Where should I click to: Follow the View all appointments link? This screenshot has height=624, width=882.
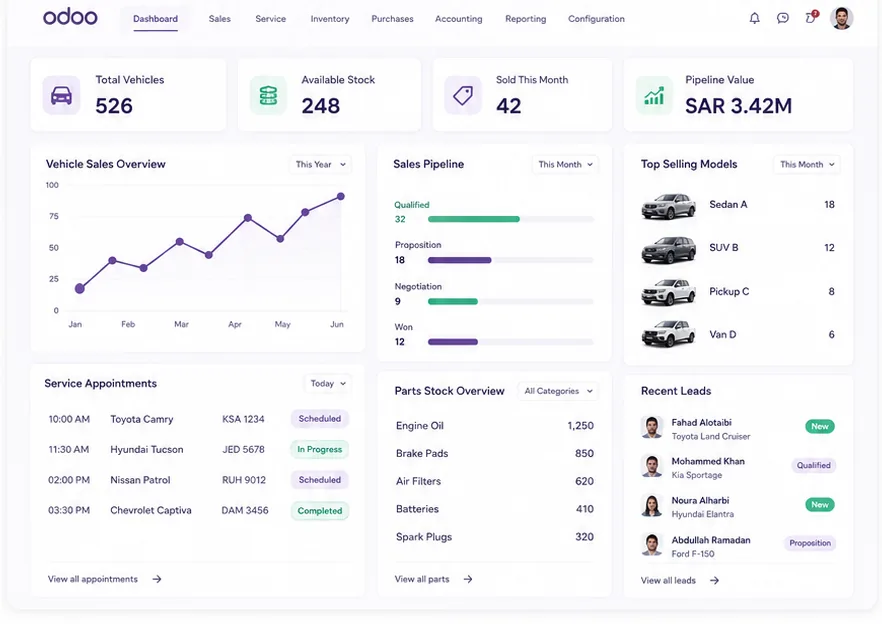tap(93, 579)
